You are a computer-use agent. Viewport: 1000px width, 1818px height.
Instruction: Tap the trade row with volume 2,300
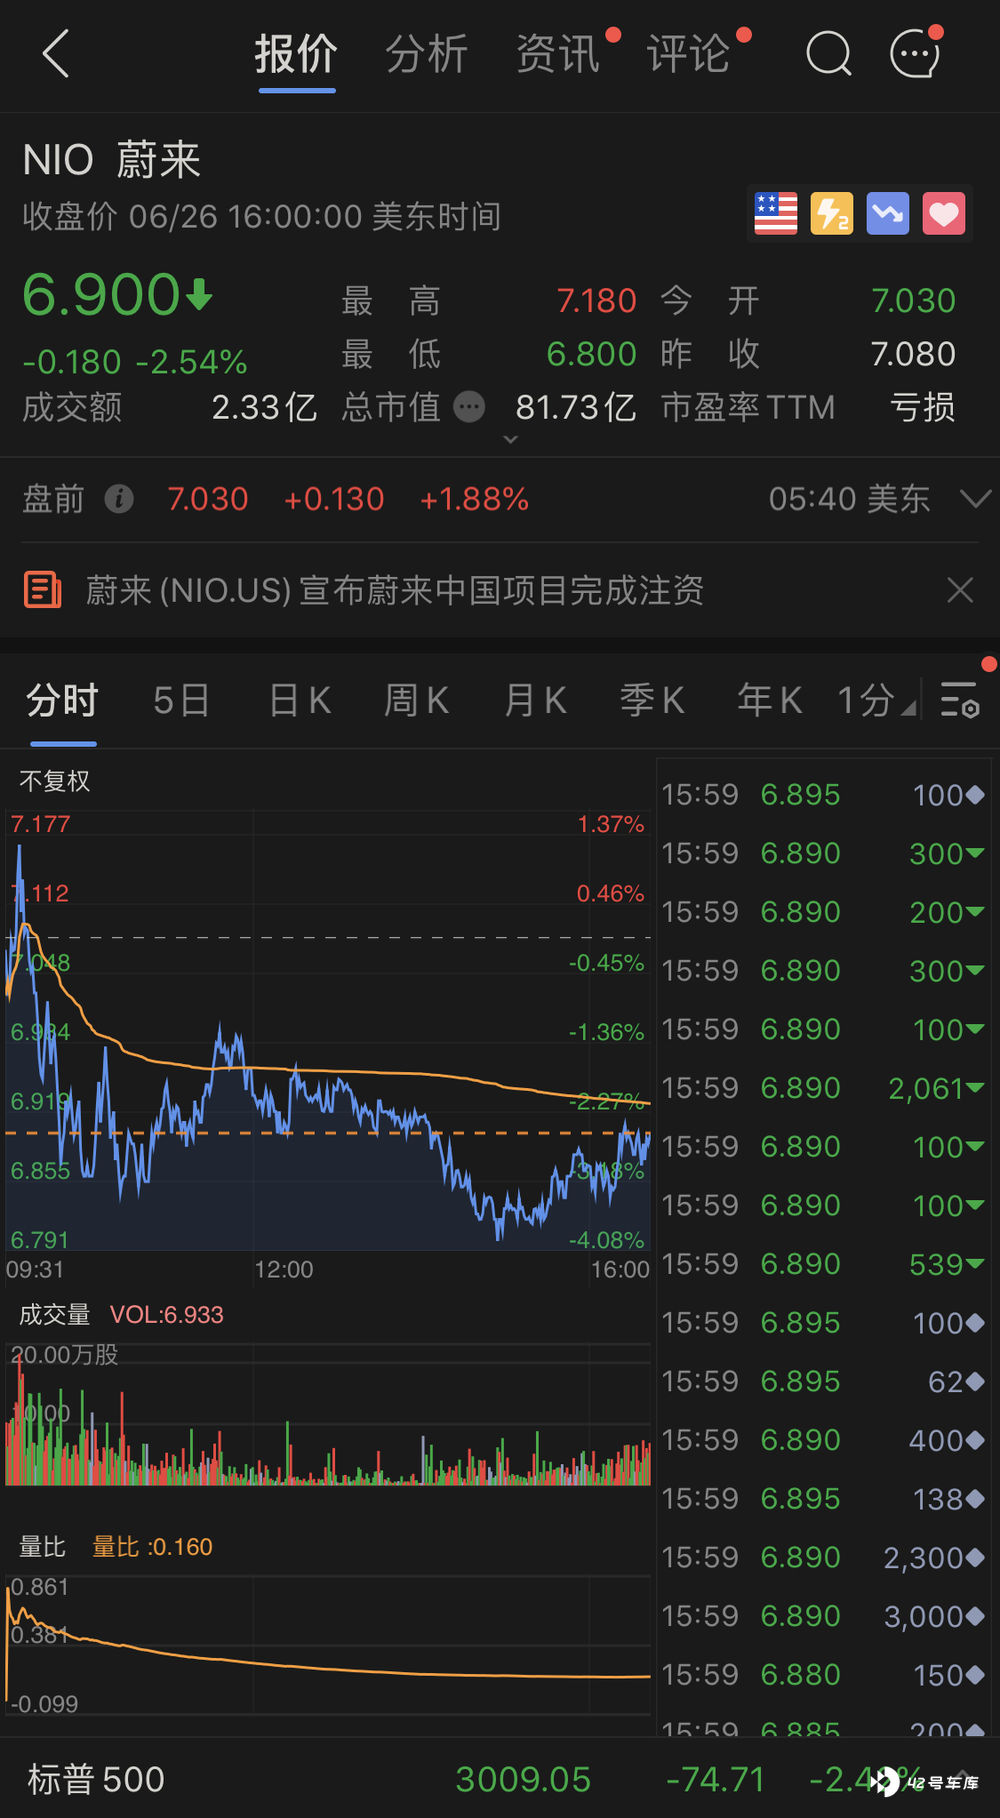point(824,1557)
